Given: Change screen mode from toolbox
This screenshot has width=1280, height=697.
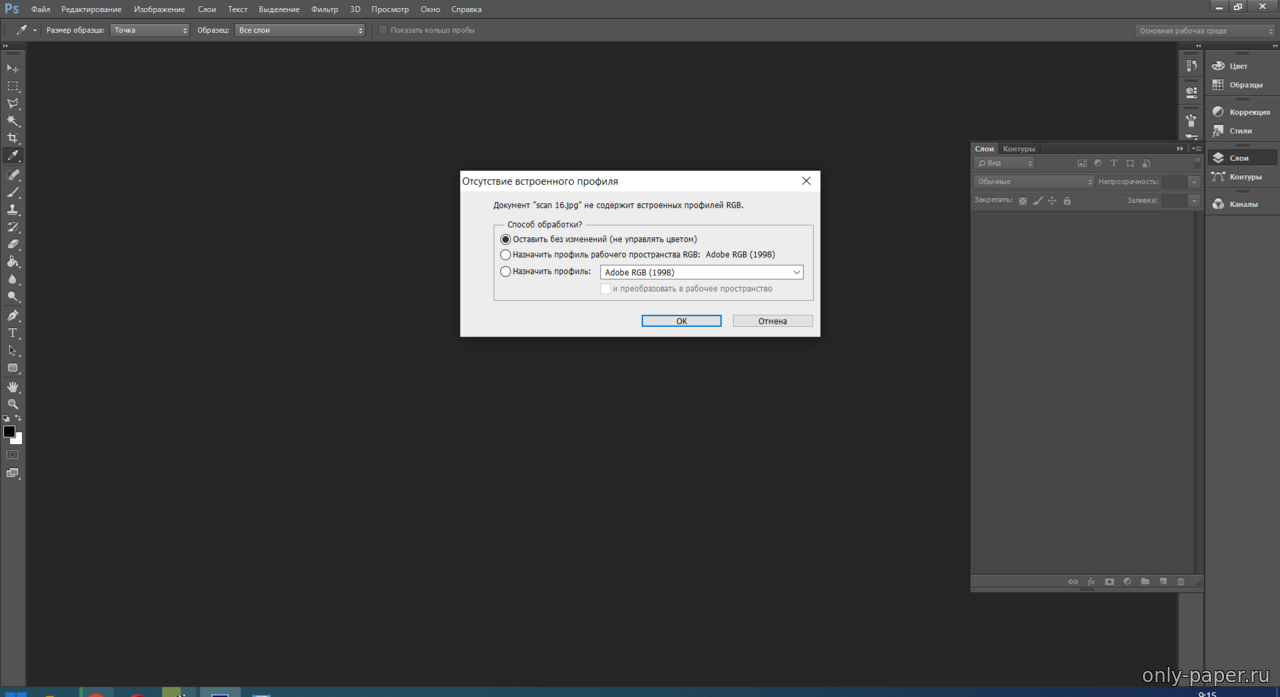Looking at the screenshot, I should [13, 474].
